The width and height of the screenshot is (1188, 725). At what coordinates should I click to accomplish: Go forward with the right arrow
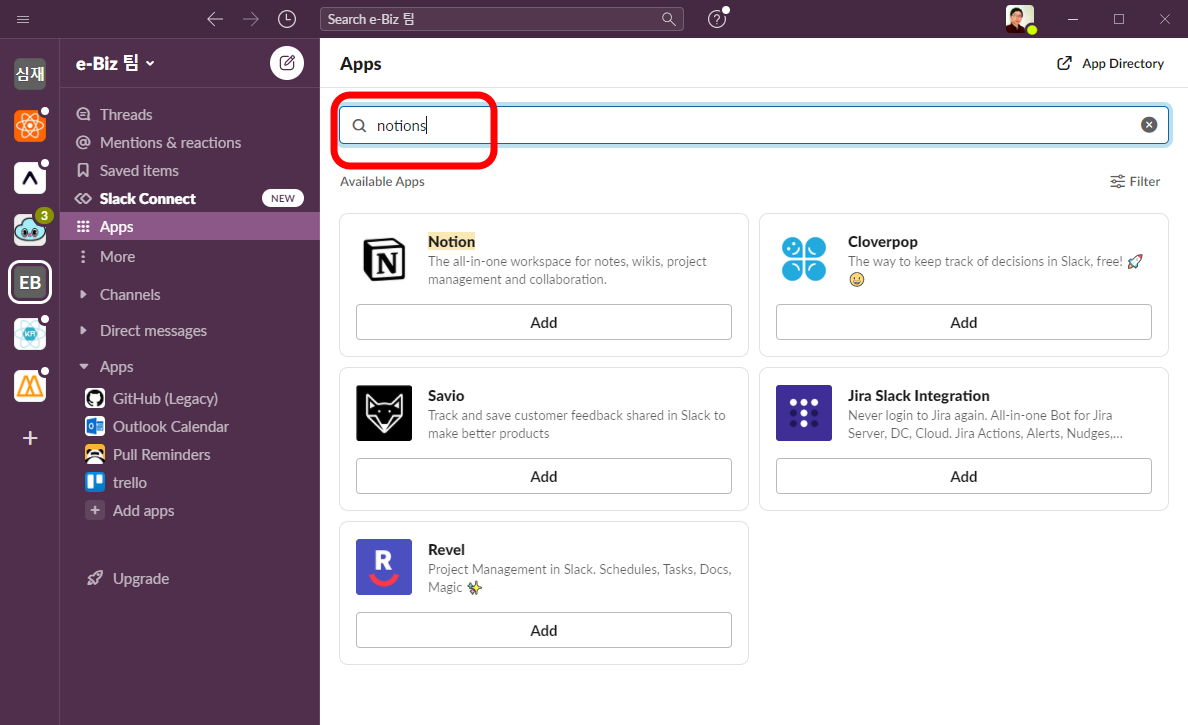pyautogui.click(x=251, y=19)
